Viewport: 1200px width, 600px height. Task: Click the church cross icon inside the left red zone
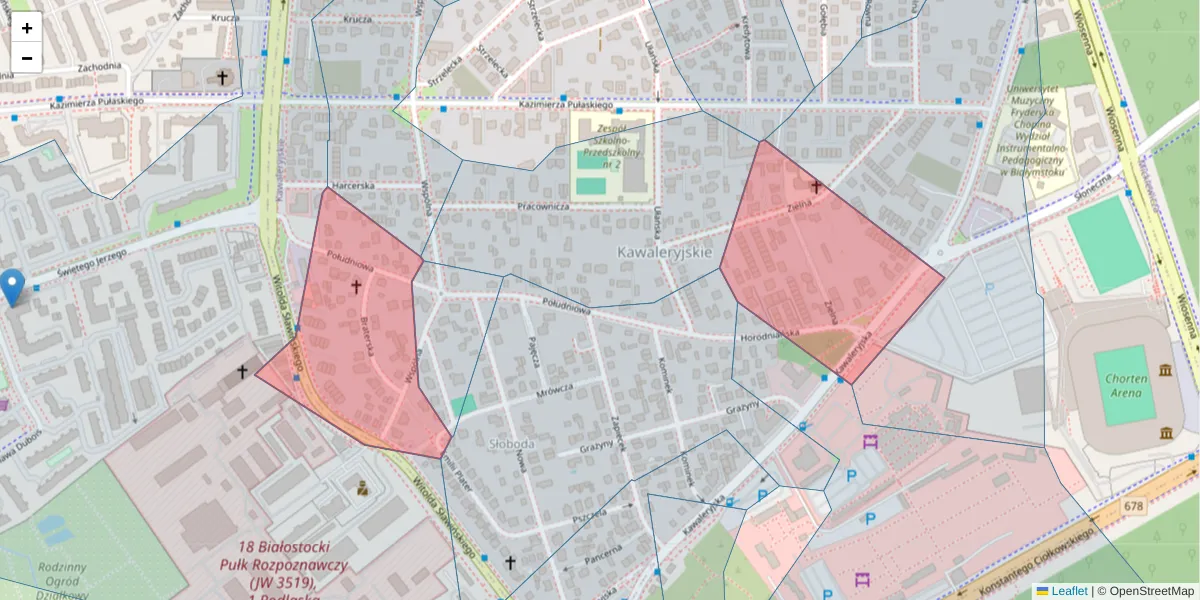click(x=356, y=288)
